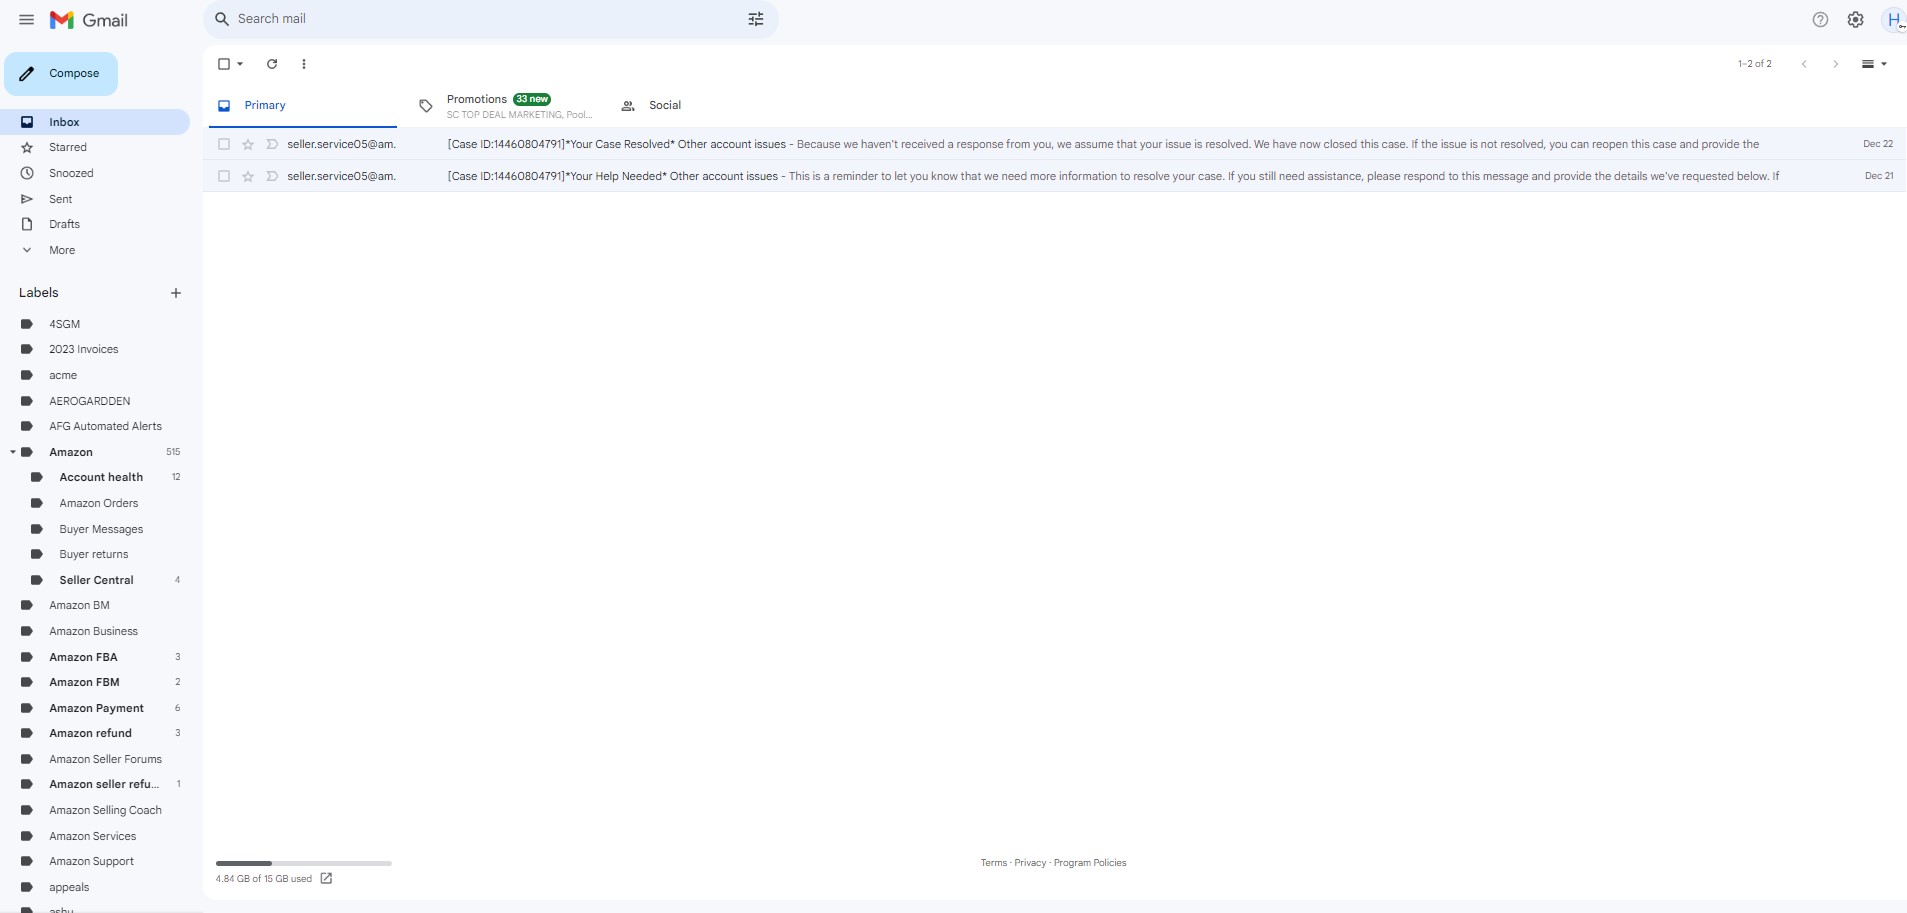Open the Seller Central label

click(x=95, y=580)
